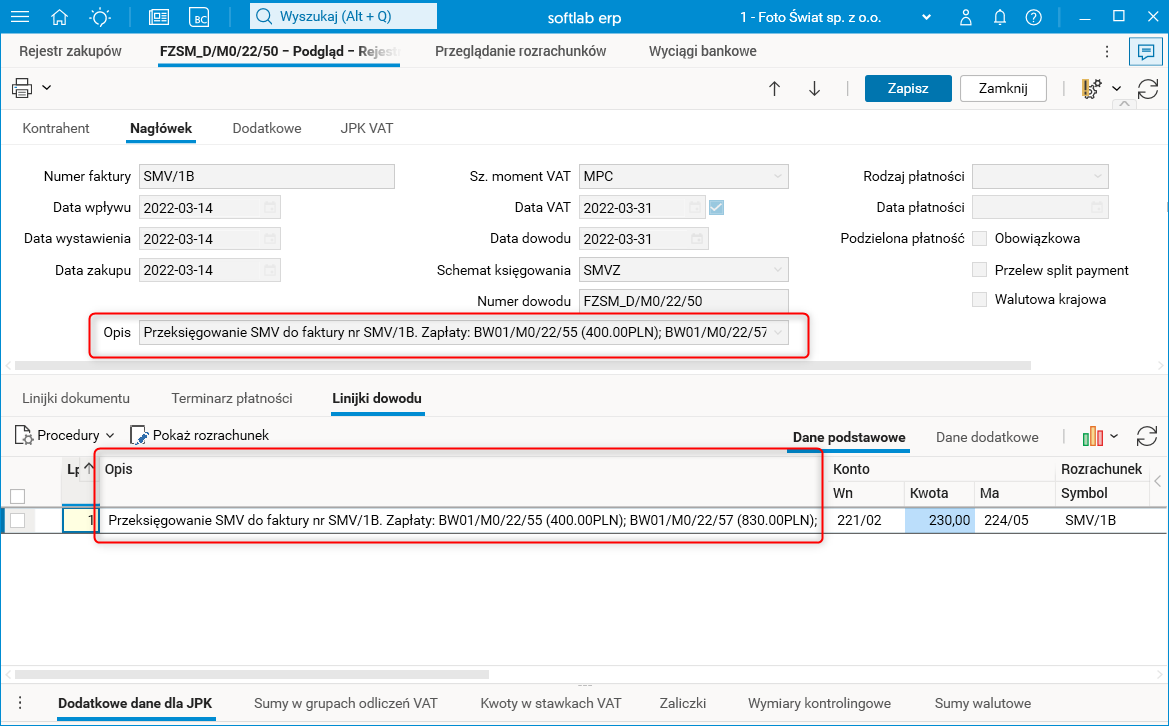The width and height of the screenshot is (1169, 726).
Task: Open calendar for Data wpływu
Action: 270,207
